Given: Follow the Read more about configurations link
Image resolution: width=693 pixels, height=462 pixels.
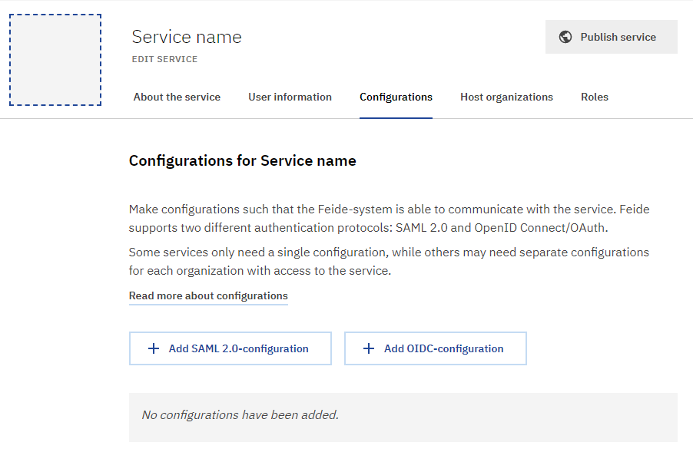Looking at the screenshot, I should pyautogui.click(x=208, y=296).
